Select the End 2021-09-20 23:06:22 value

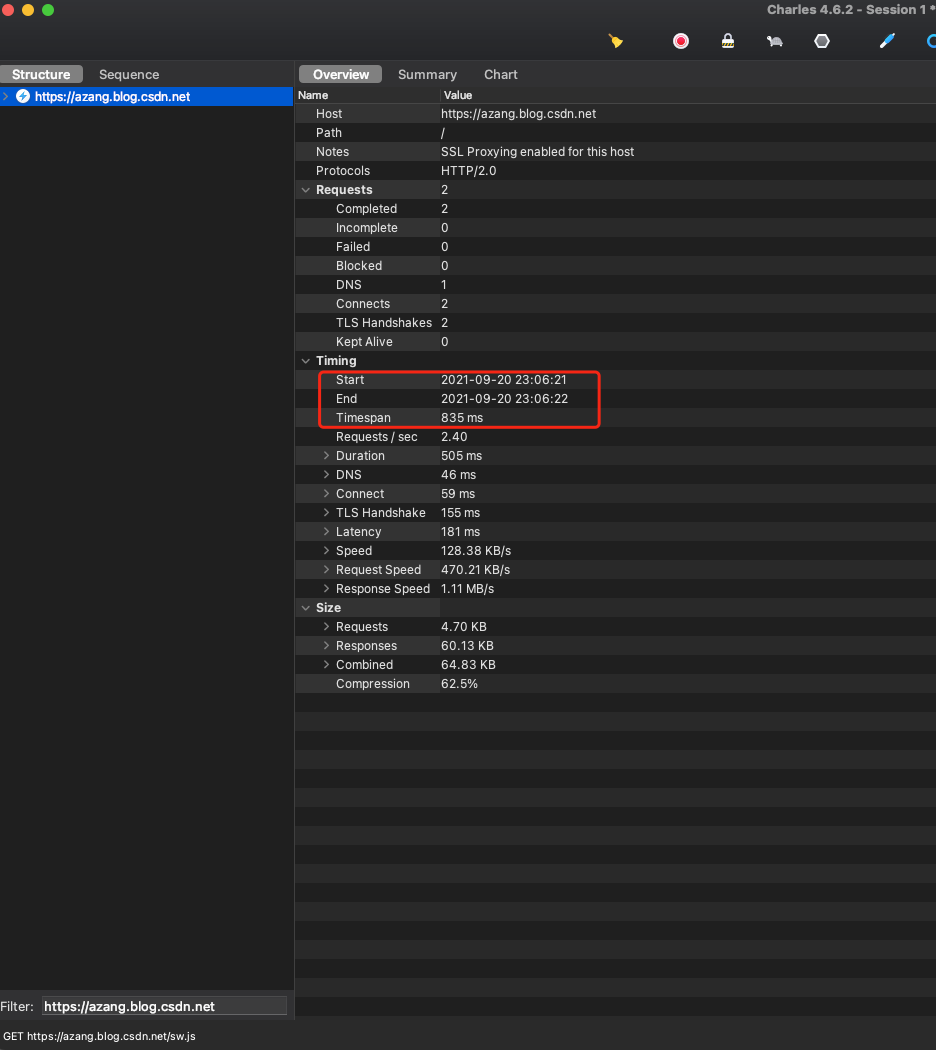click(504, 398)
